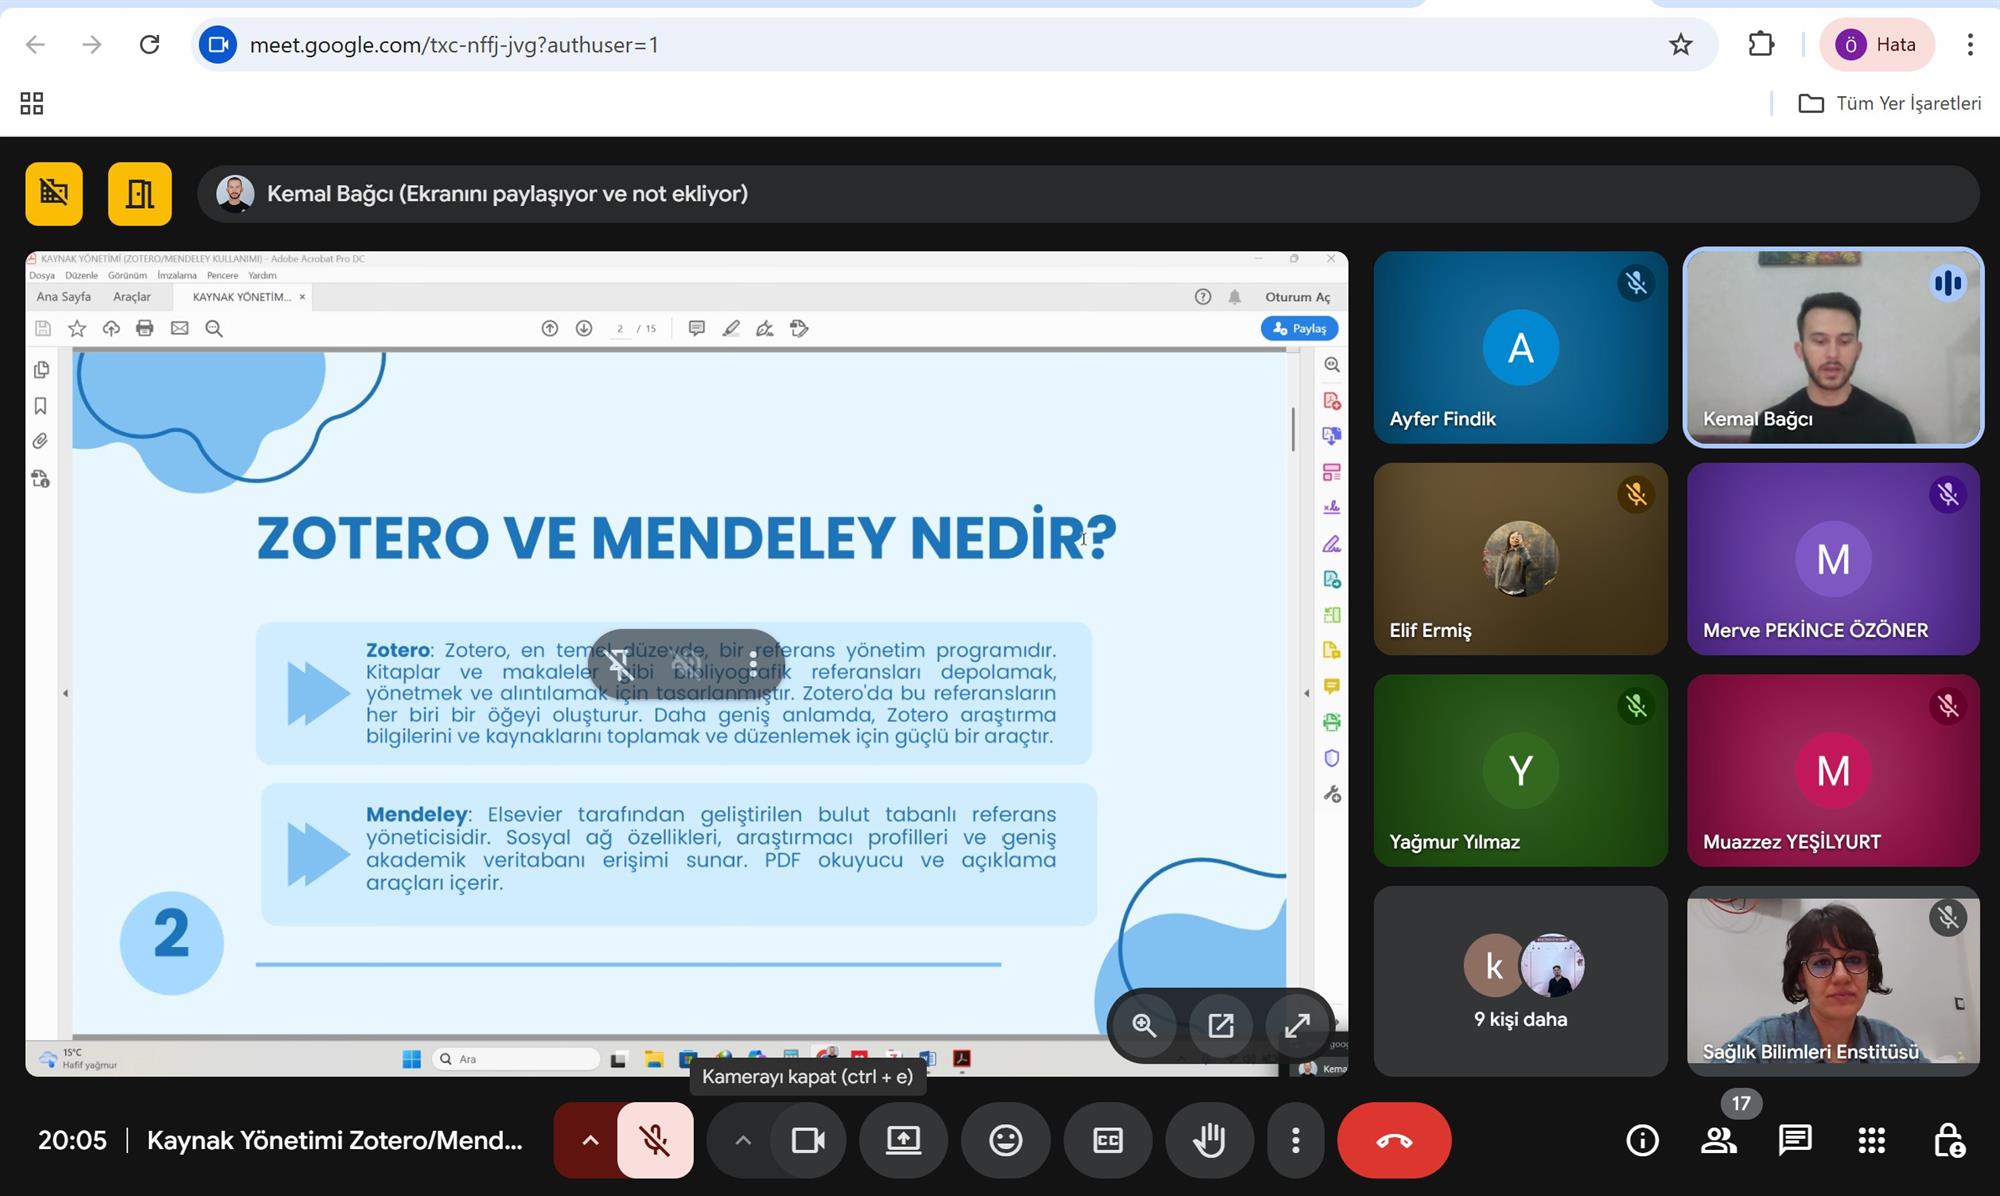Click the email envelope icon in Acrobat toolbar
This screenshot has height=1196, width=2000.
[x=180, y=328]
